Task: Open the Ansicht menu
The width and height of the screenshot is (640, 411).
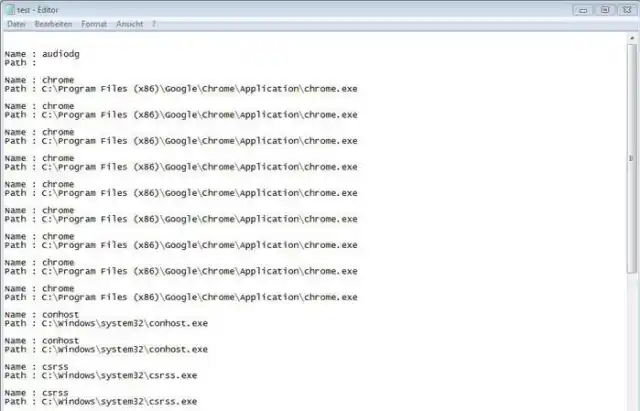Action: [x=129, y=24]
